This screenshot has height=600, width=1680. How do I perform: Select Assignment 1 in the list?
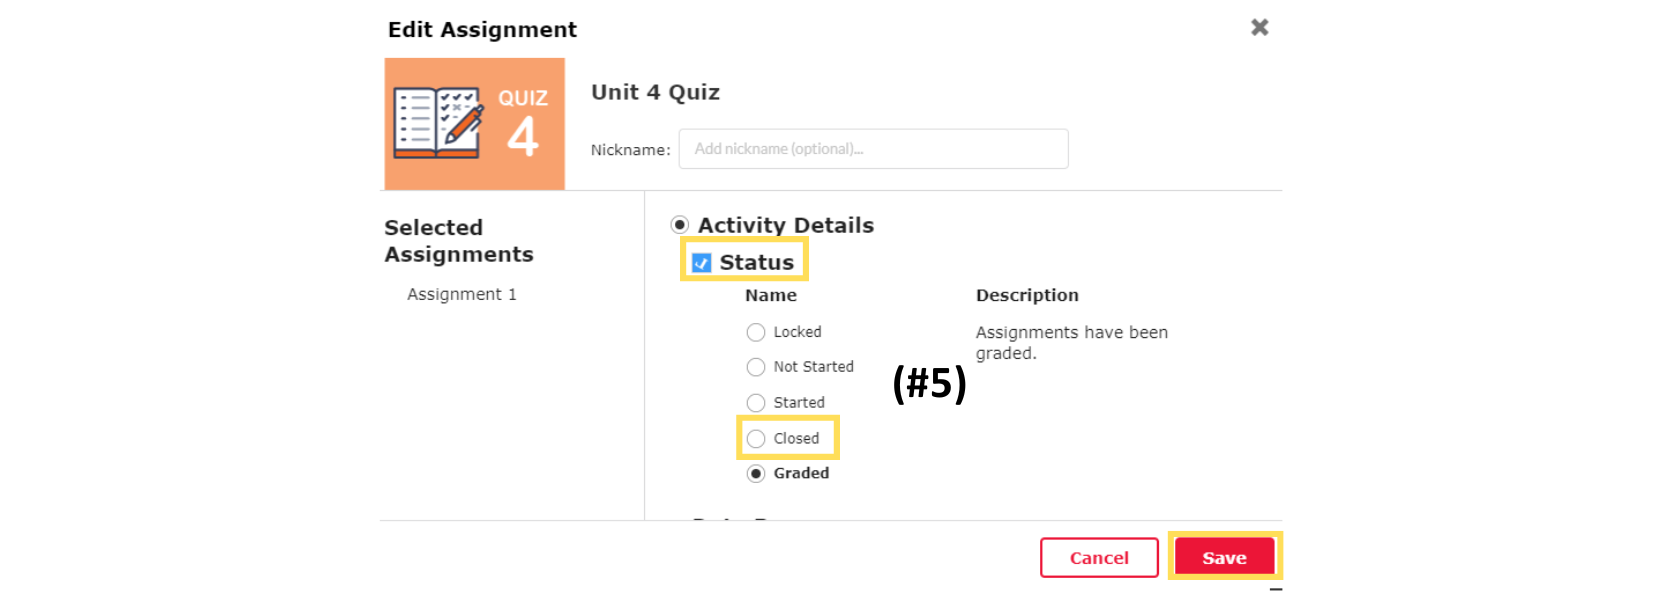(x=462, y=294)
